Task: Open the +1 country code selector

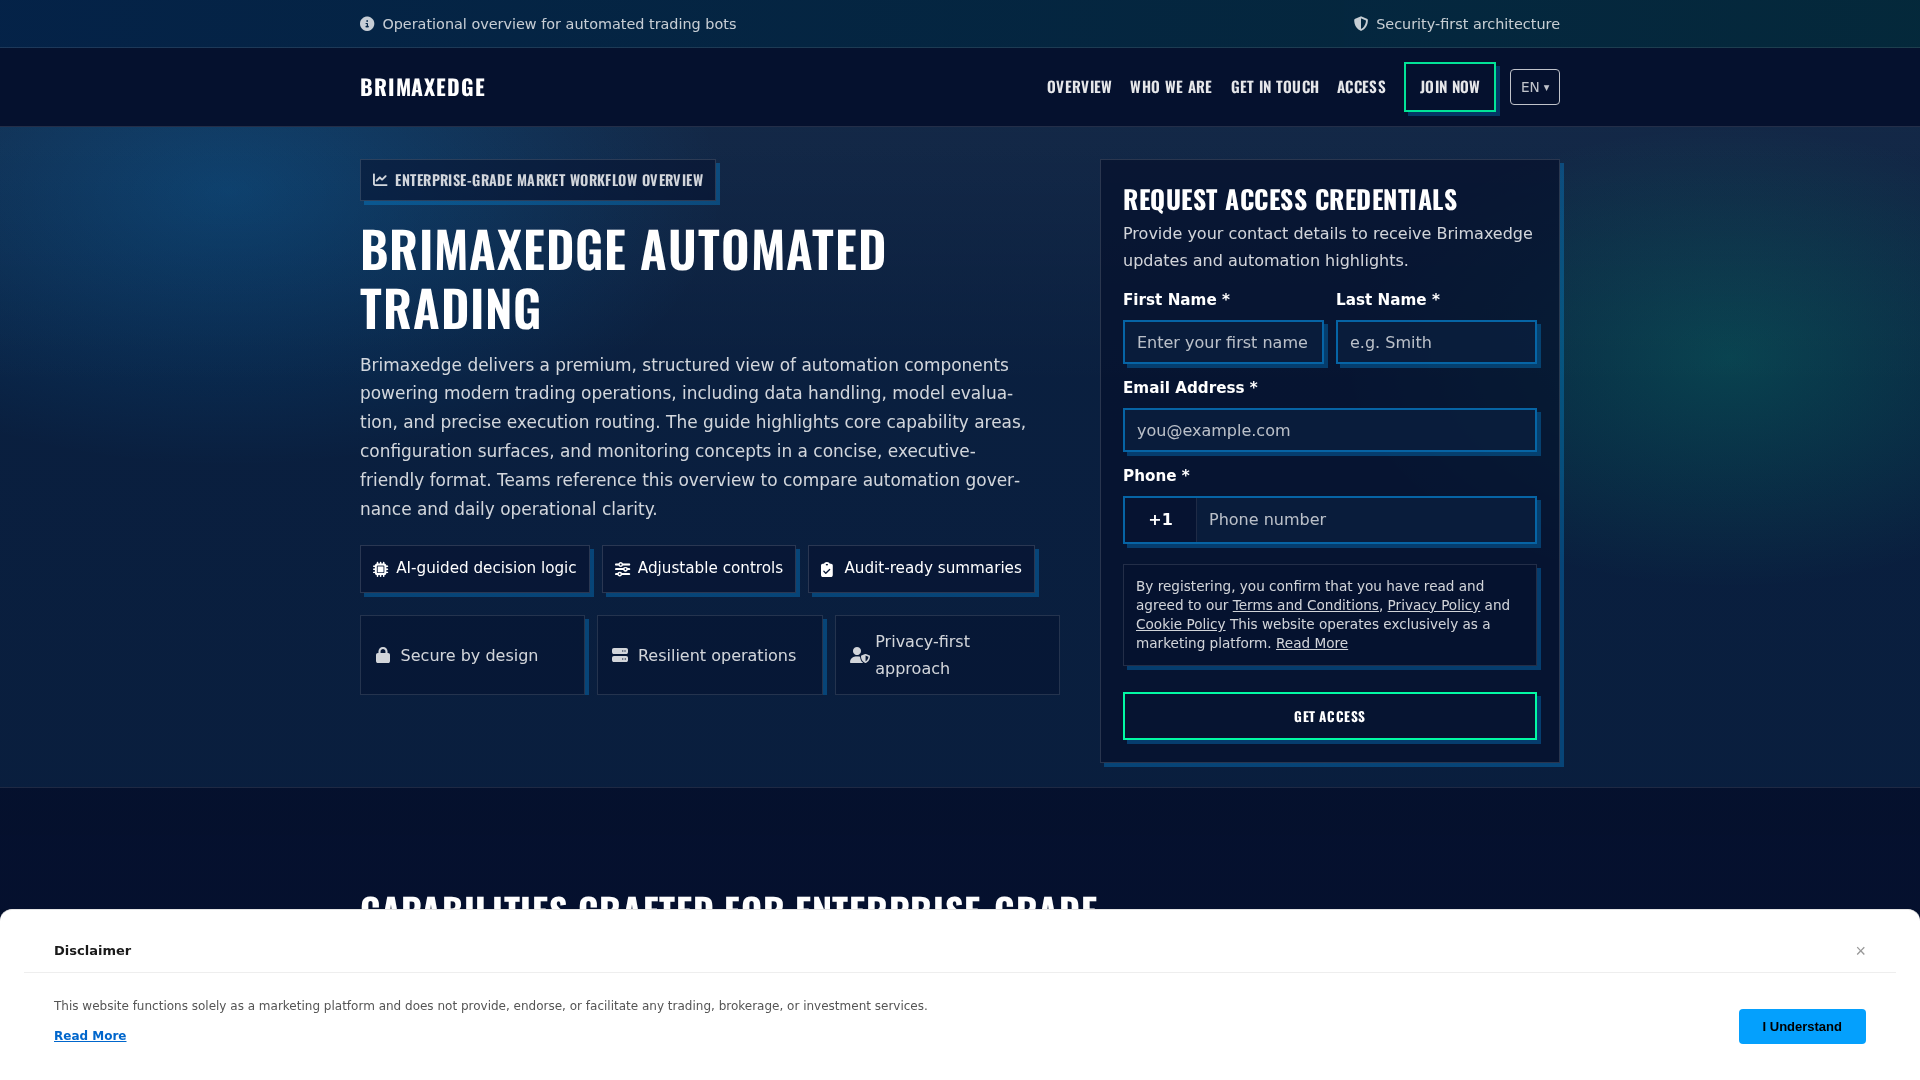Action: (1161, 520)
